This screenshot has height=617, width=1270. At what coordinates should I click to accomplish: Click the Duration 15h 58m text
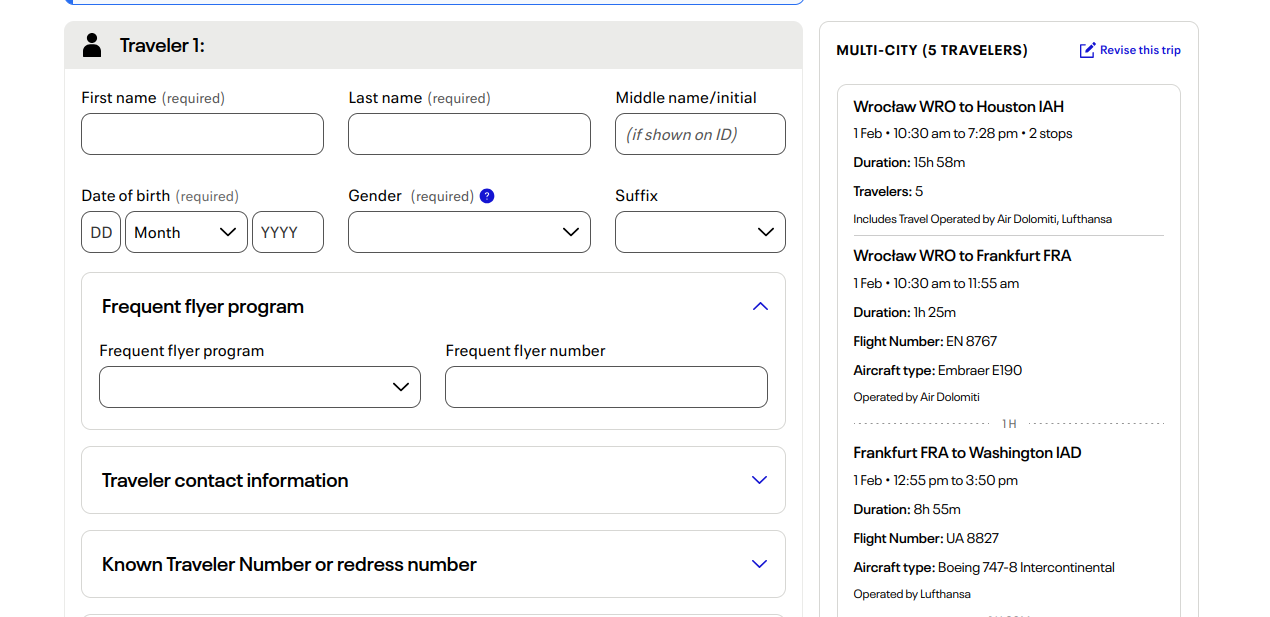[909, 162]
